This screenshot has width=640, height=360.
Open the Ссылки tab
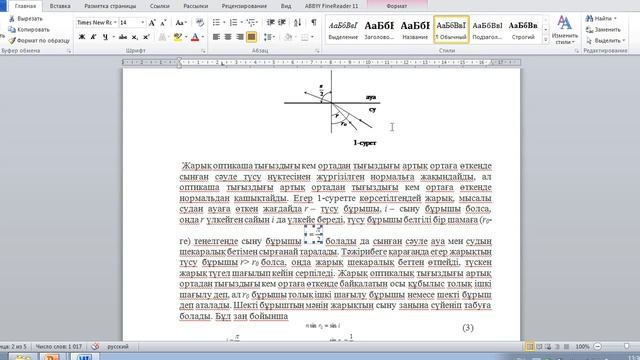160,6
